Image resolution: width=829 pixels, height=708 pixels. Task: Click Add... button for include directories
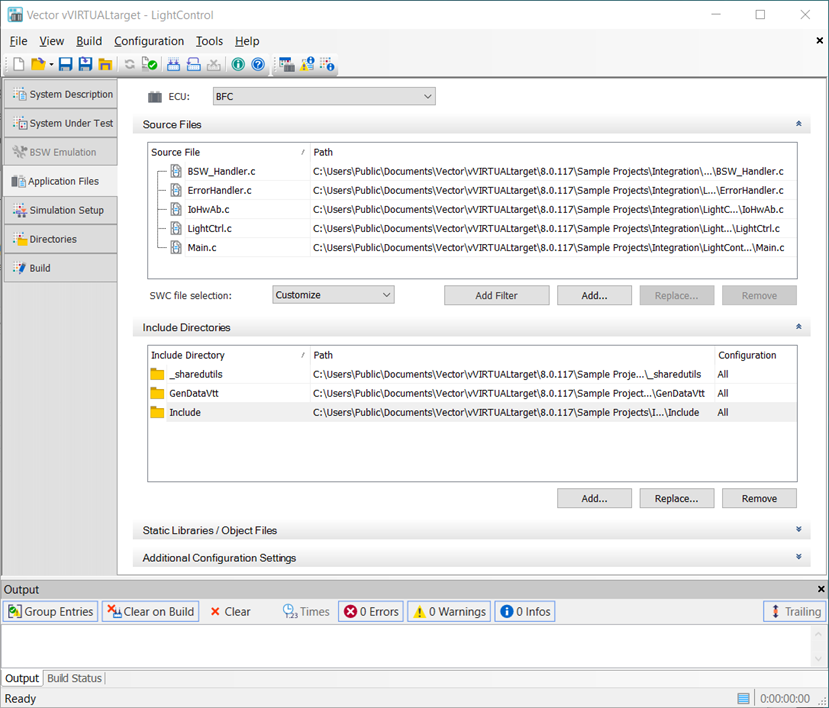[594, 499]
